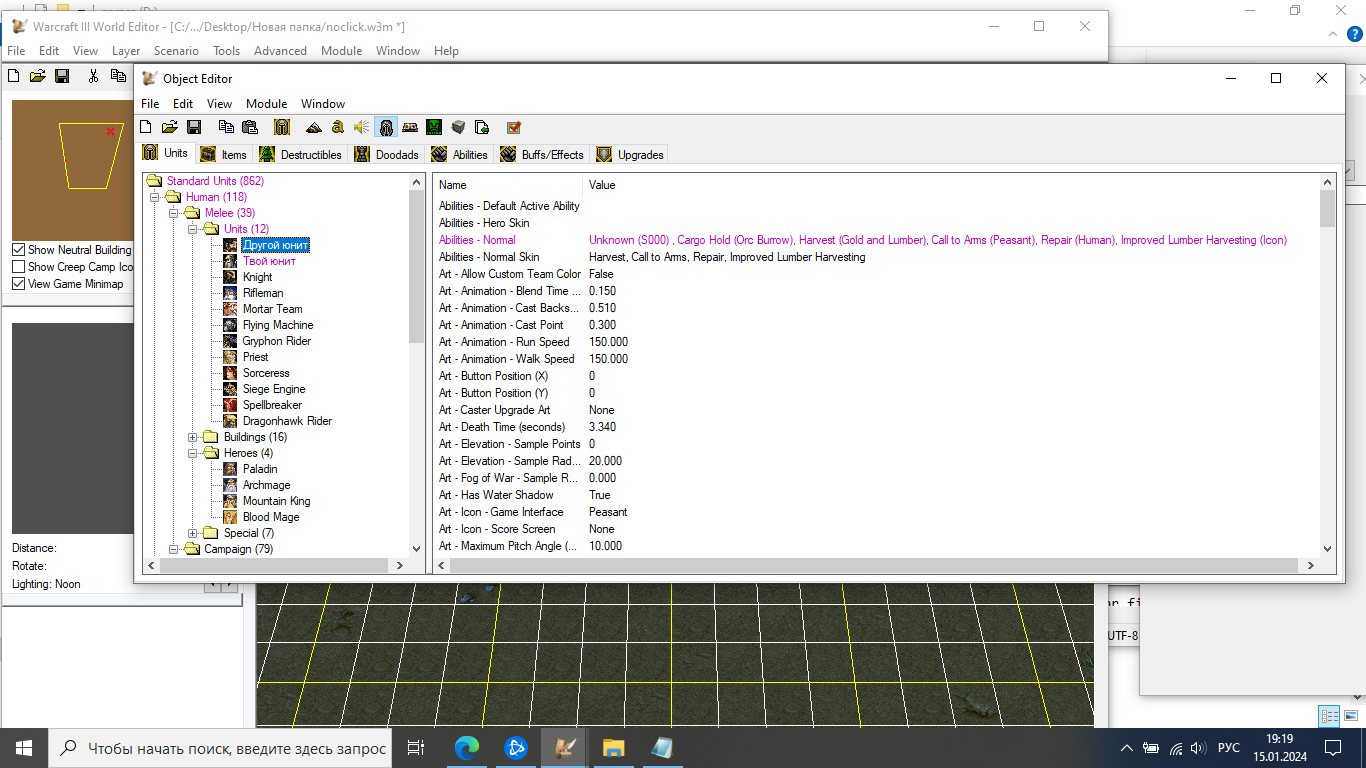The width and height of the screenshot is (1366, 768).
Task: Open the Sound Editor speaker icon
Action: 362,127
